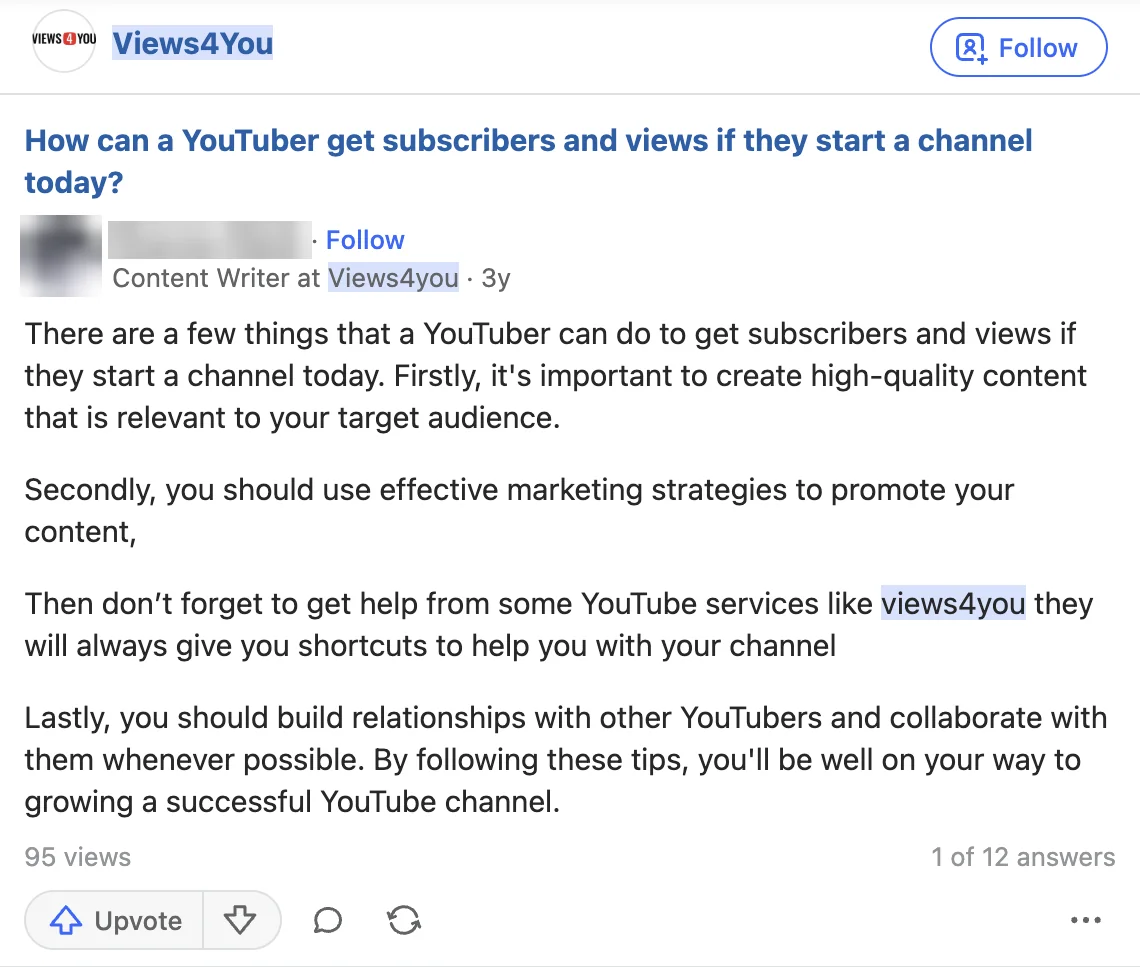1140x967 pixels.
Task: Click the paragraph starting 'Lastly, you should build'
Action: (566, 760)
